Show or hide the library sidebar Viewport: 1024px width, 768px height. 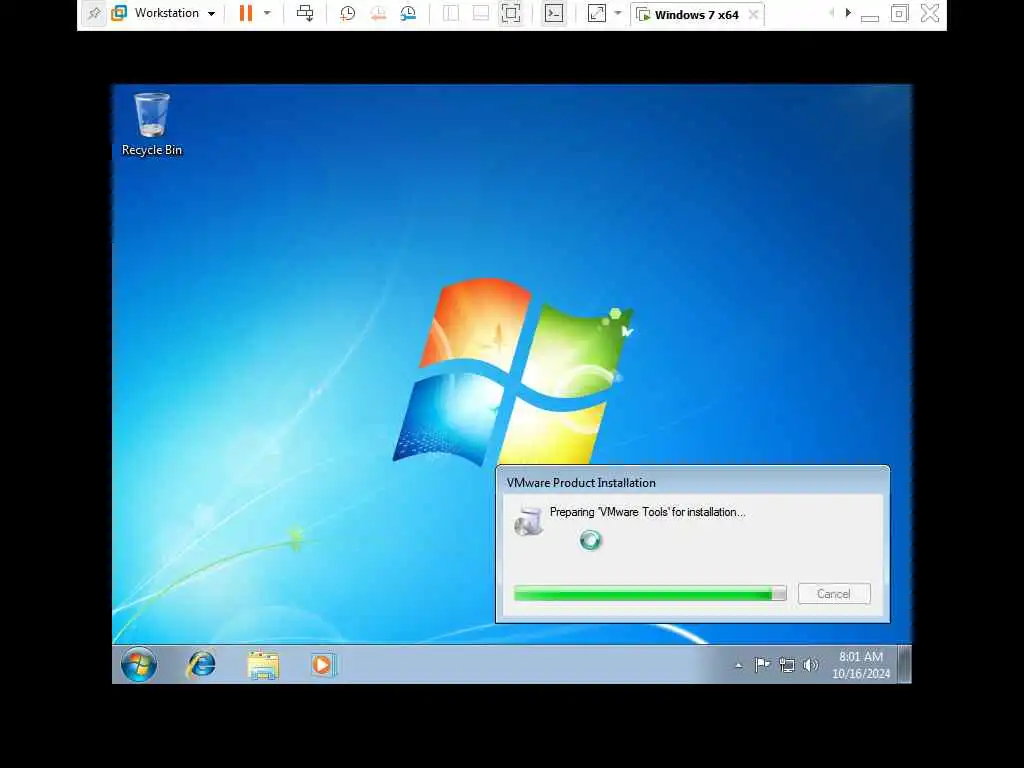pyautogui.click(x=451, y=13)
